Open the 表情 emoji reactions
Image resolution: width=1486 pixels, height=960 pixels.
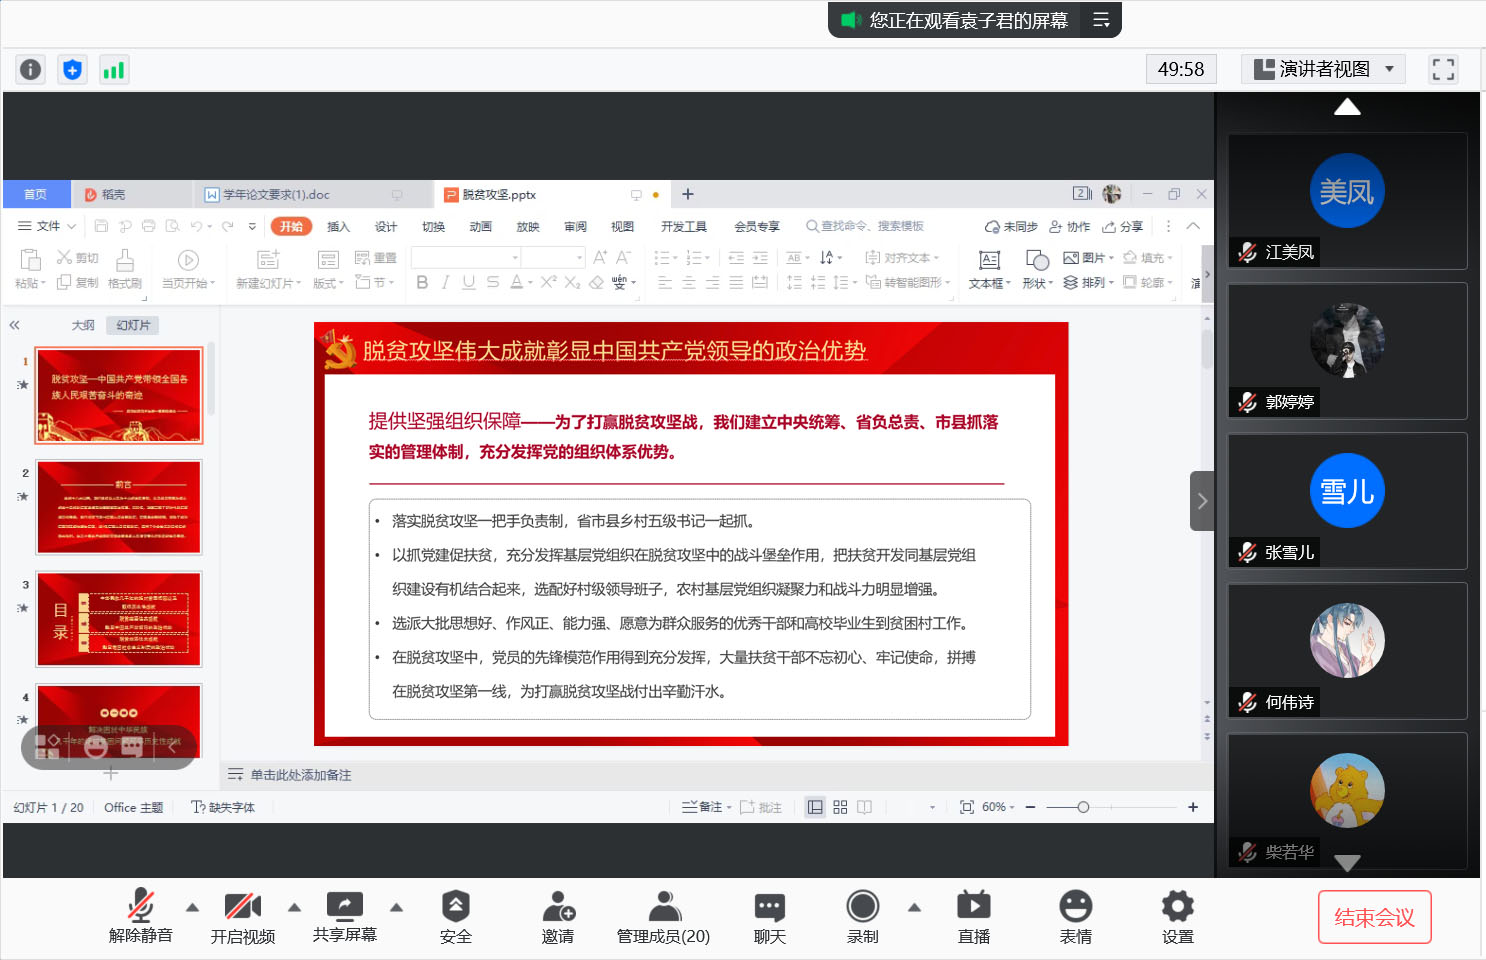tap(1075, 916)
